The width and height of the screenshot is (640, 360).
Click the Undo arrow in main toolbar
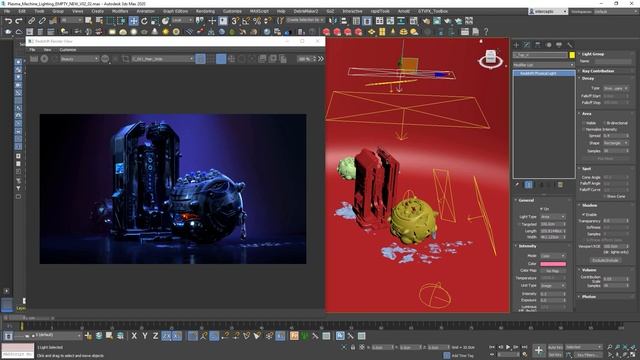pos(8,21)
